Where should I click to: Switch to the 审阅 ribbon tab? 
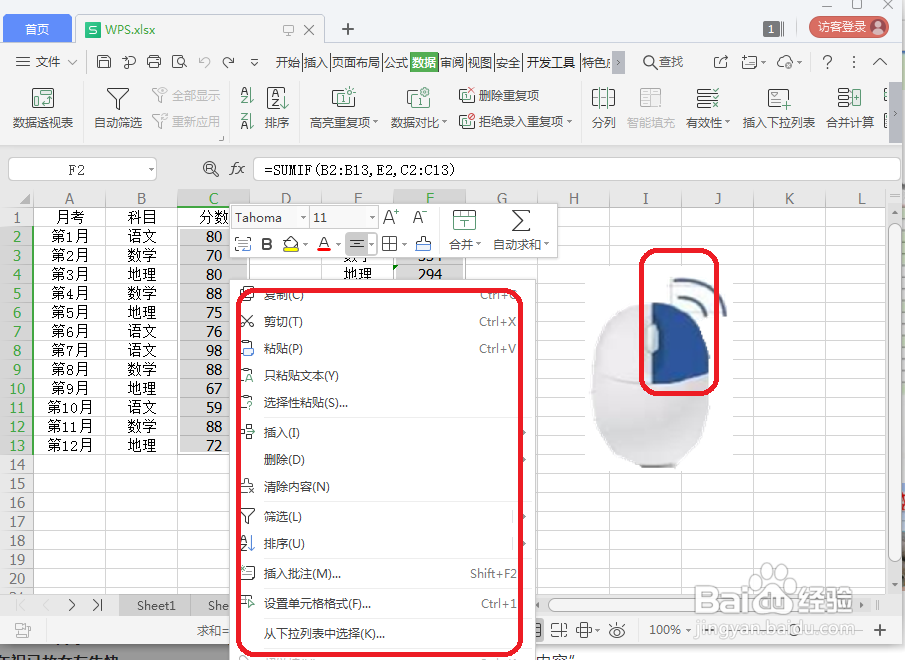(x=452, y=62)
